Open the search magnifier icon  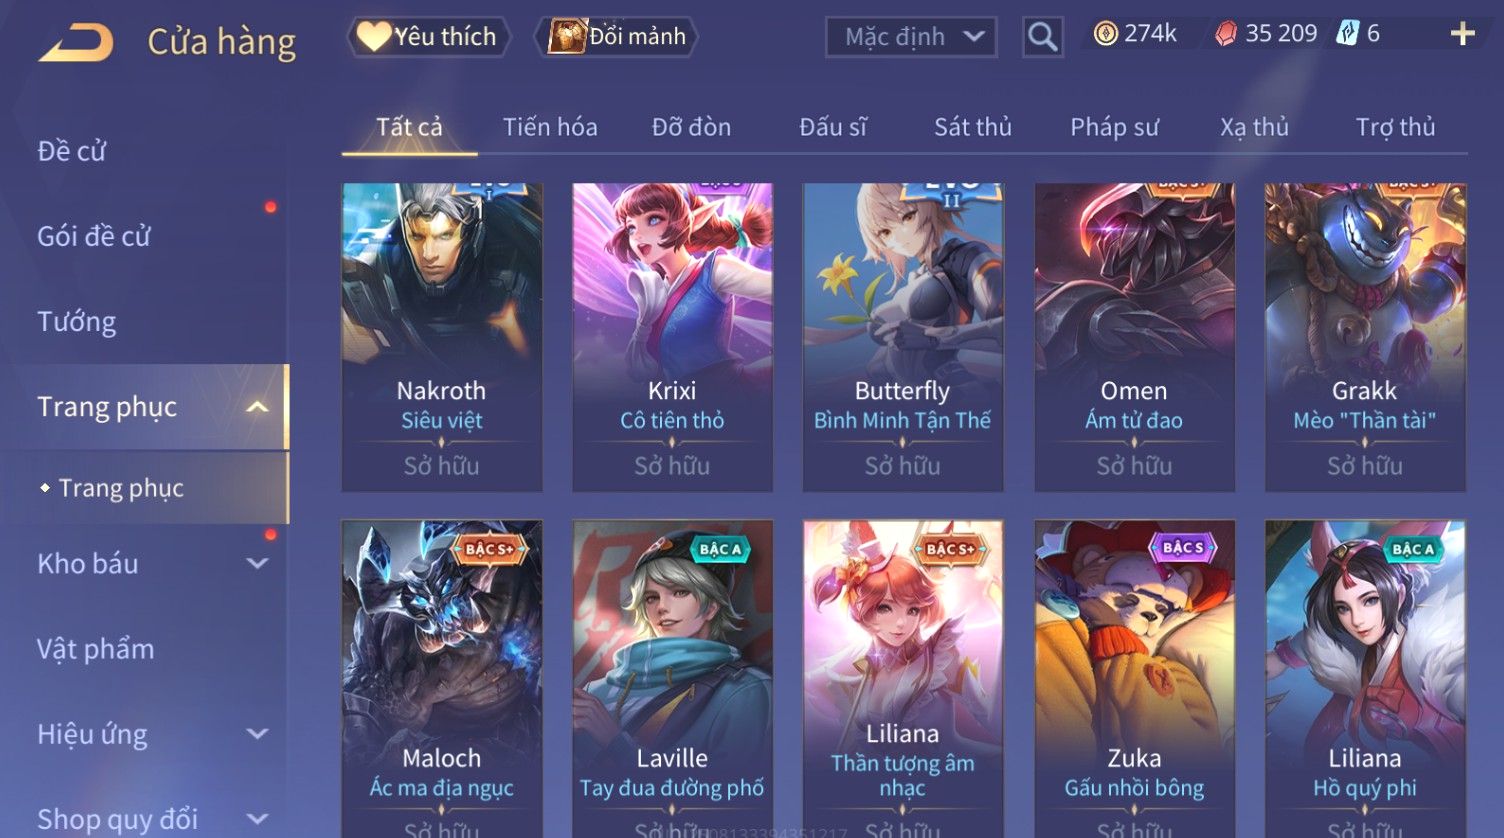1042,37
